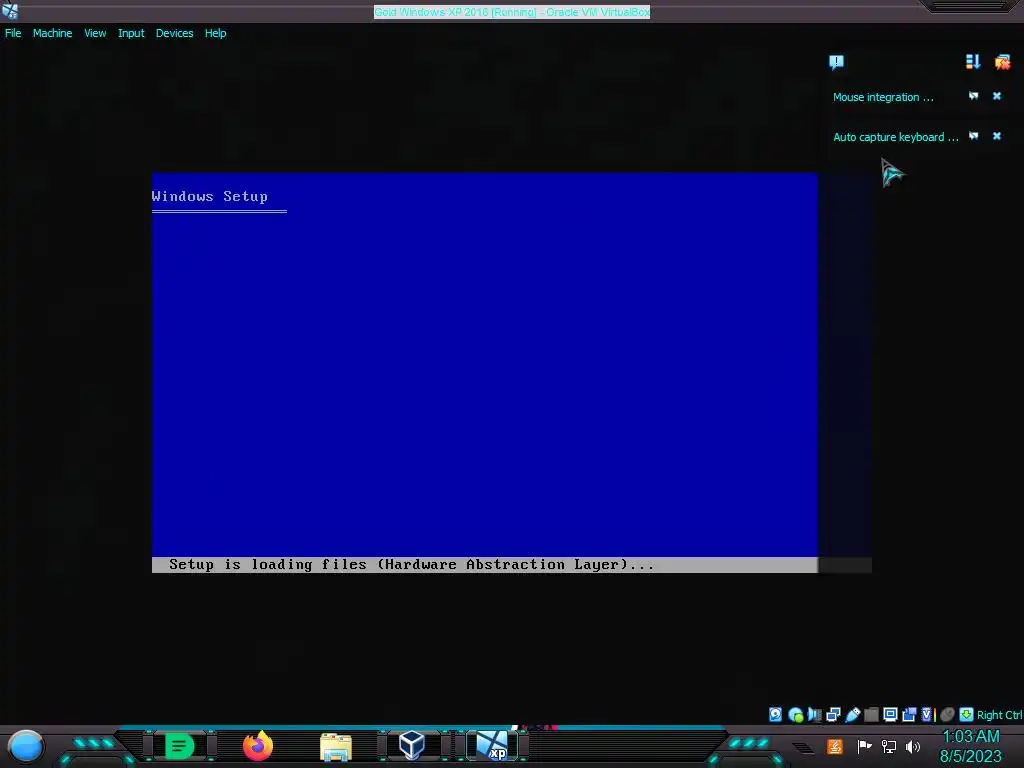Click the optical disk status icon
The width and height of the screenshot is (1024, 768).
[x=795, y=714]
